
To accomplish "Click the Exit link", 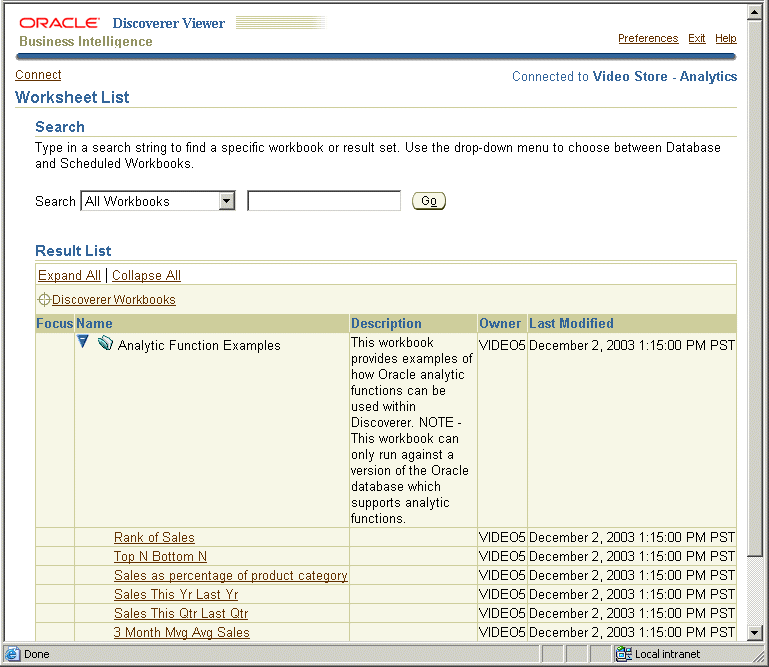I will (696, 38).
